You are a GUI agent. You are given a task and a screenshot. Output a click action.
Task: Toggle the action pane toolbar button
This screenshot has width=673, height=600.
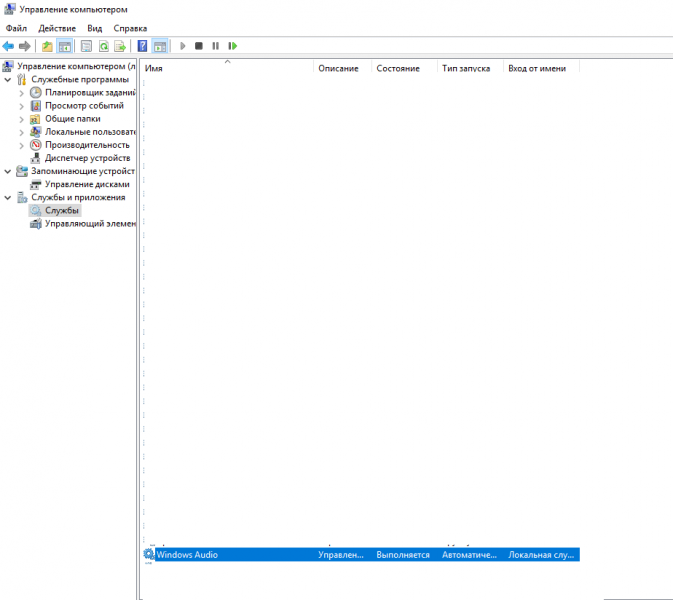tap(160, 46)
